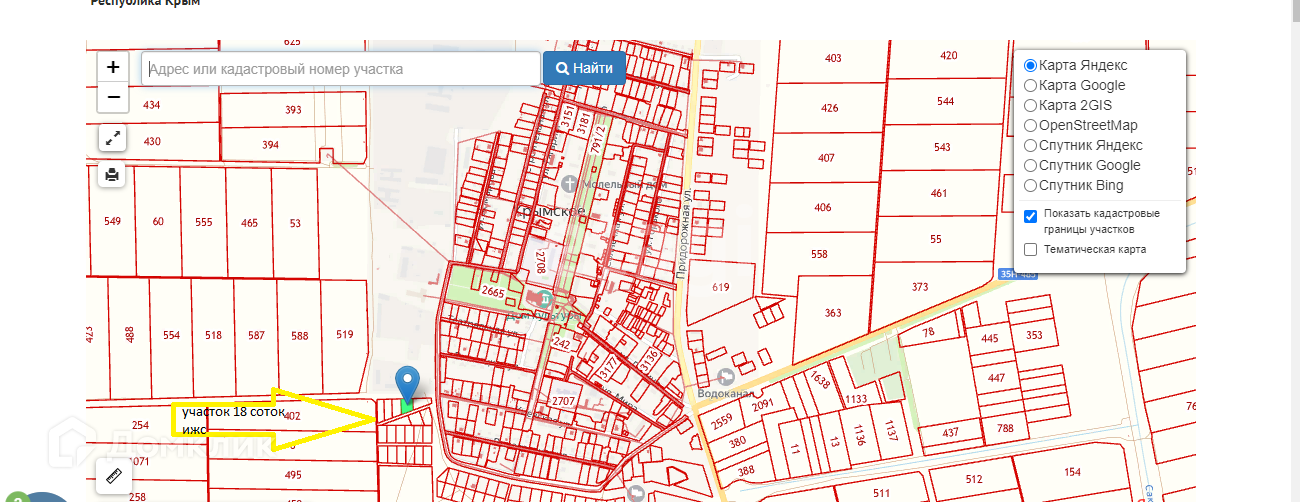Select Карта 2GIS radio option
This screenshot has height=502, width=1300.
[1030, 105]
